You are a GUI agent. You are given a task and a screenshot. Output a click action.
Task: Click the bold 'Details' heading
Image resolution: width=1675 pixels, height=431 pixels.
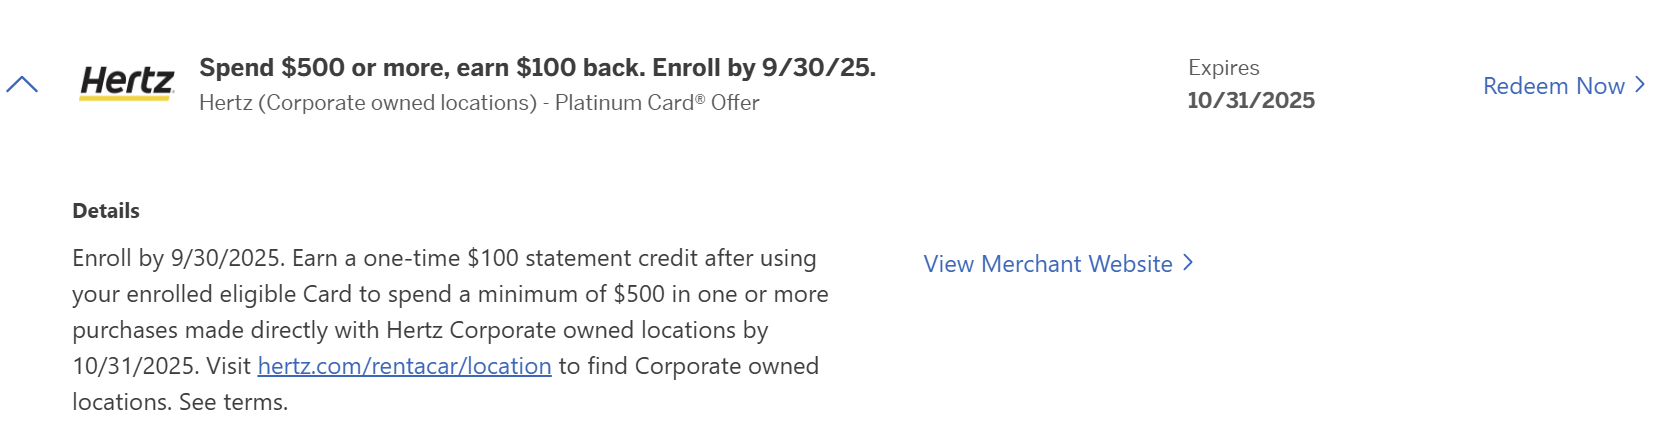coord(106,211)
